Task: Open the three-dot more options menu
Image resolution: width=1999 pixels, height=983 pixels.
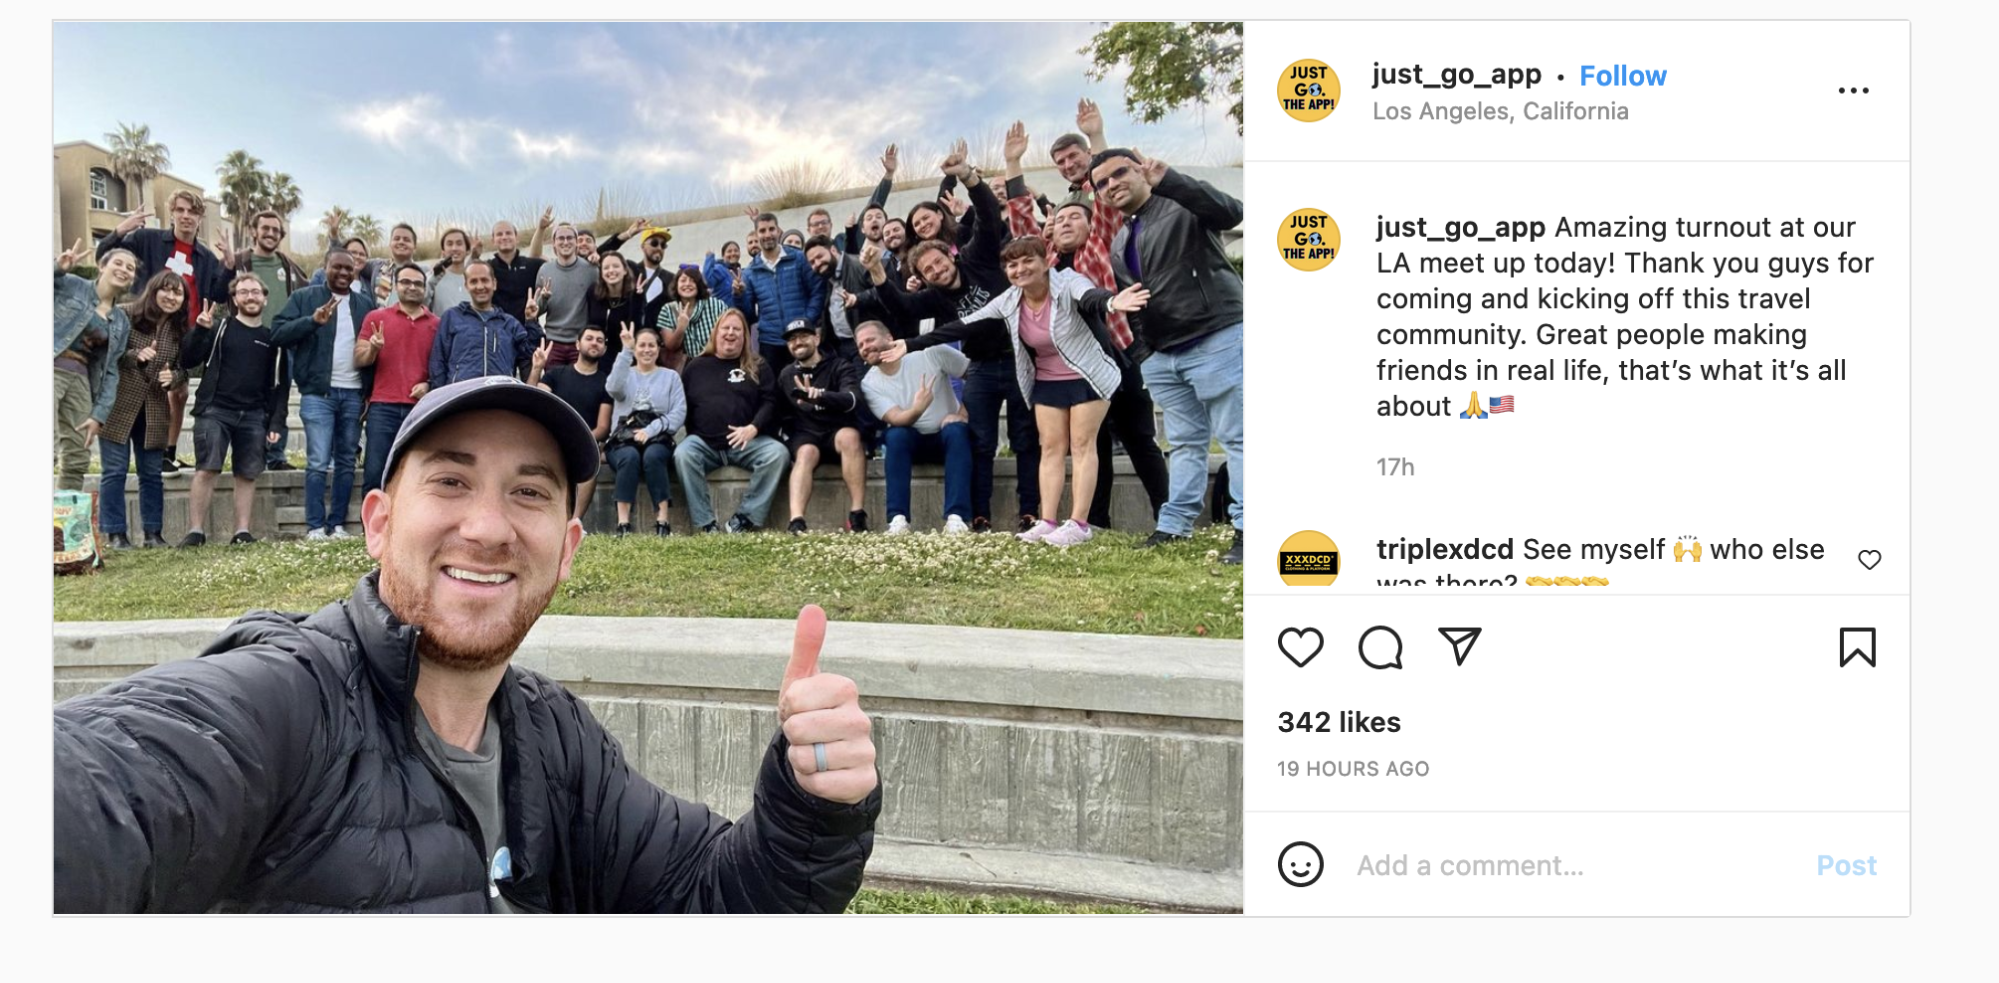Action: click(x=1853, y=91)
